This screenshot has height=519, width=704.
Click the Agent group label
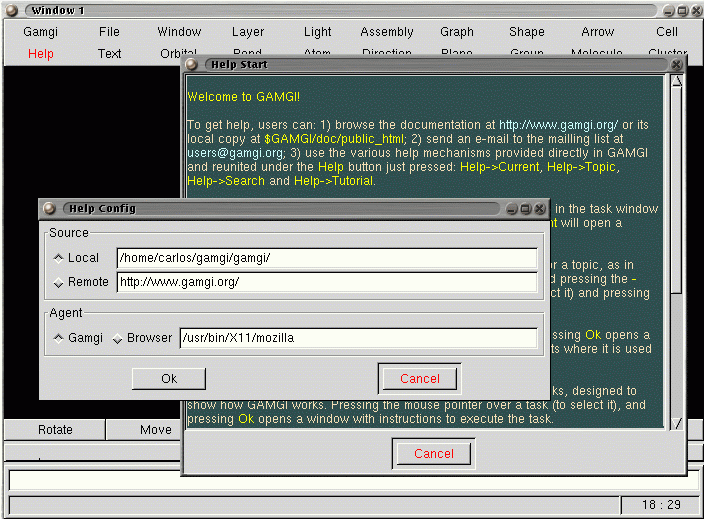[x=66, y=313]
